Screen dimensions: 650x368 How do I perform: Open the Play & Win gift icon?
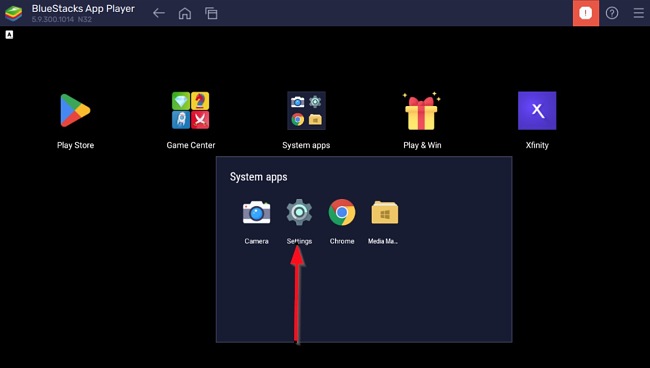tap(422, 111)
